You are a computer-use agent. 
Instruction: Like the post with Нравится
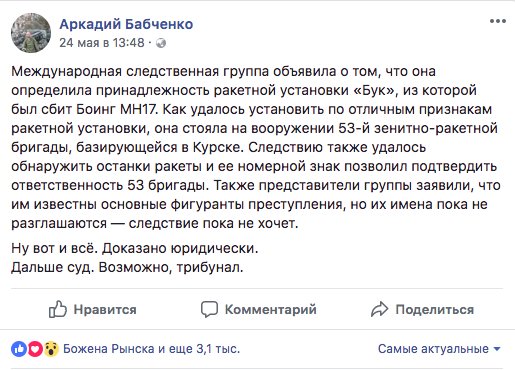coord(93,309)
